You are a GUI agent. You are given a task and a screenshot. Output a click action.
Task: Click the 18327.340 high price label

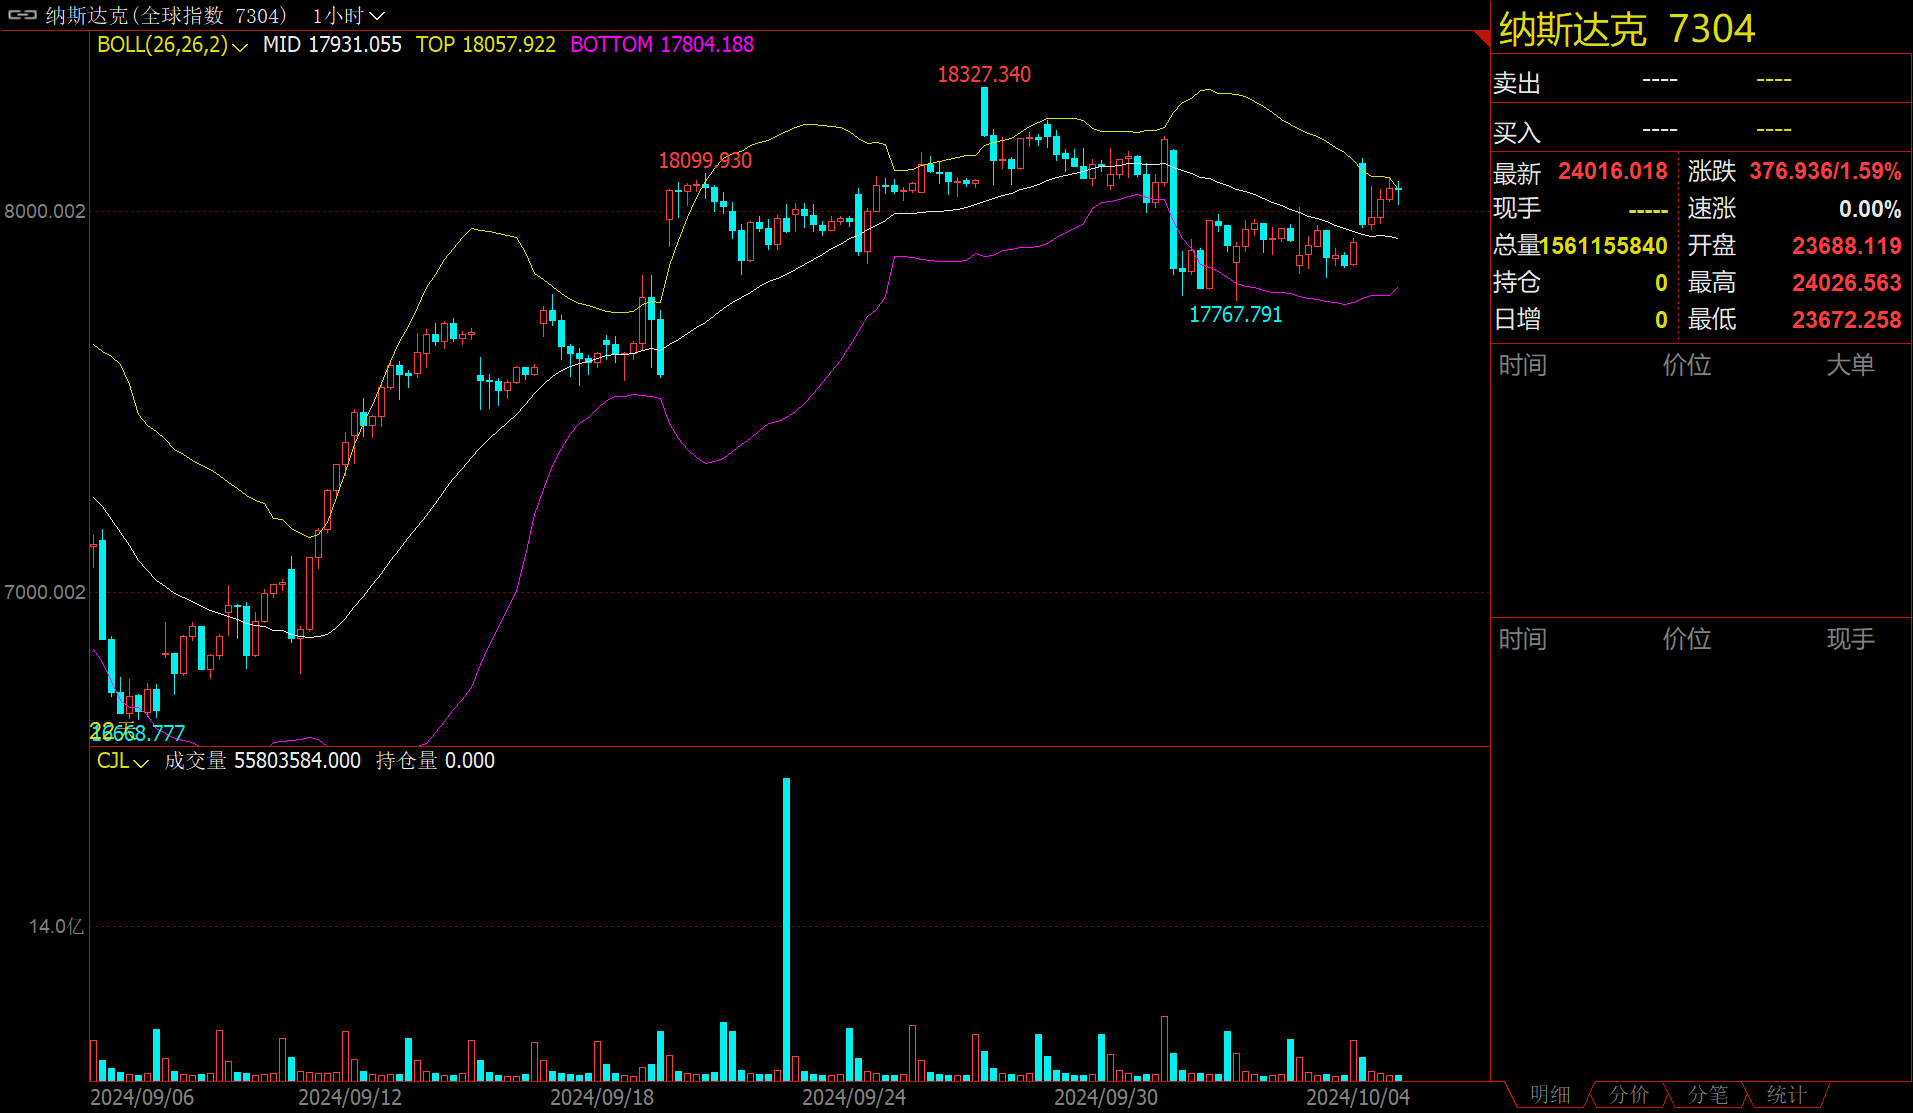coord(983,75)
